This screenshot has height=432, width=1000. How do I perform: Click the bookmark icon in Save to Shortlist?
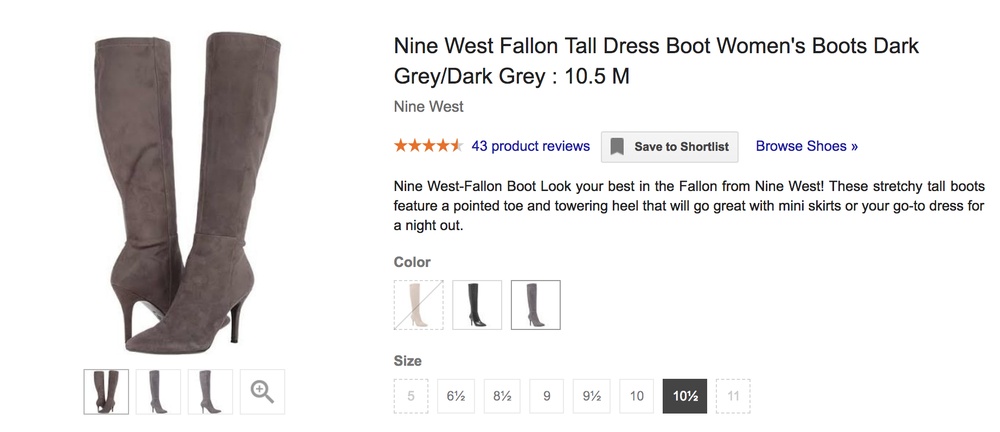tap(617, 147)
